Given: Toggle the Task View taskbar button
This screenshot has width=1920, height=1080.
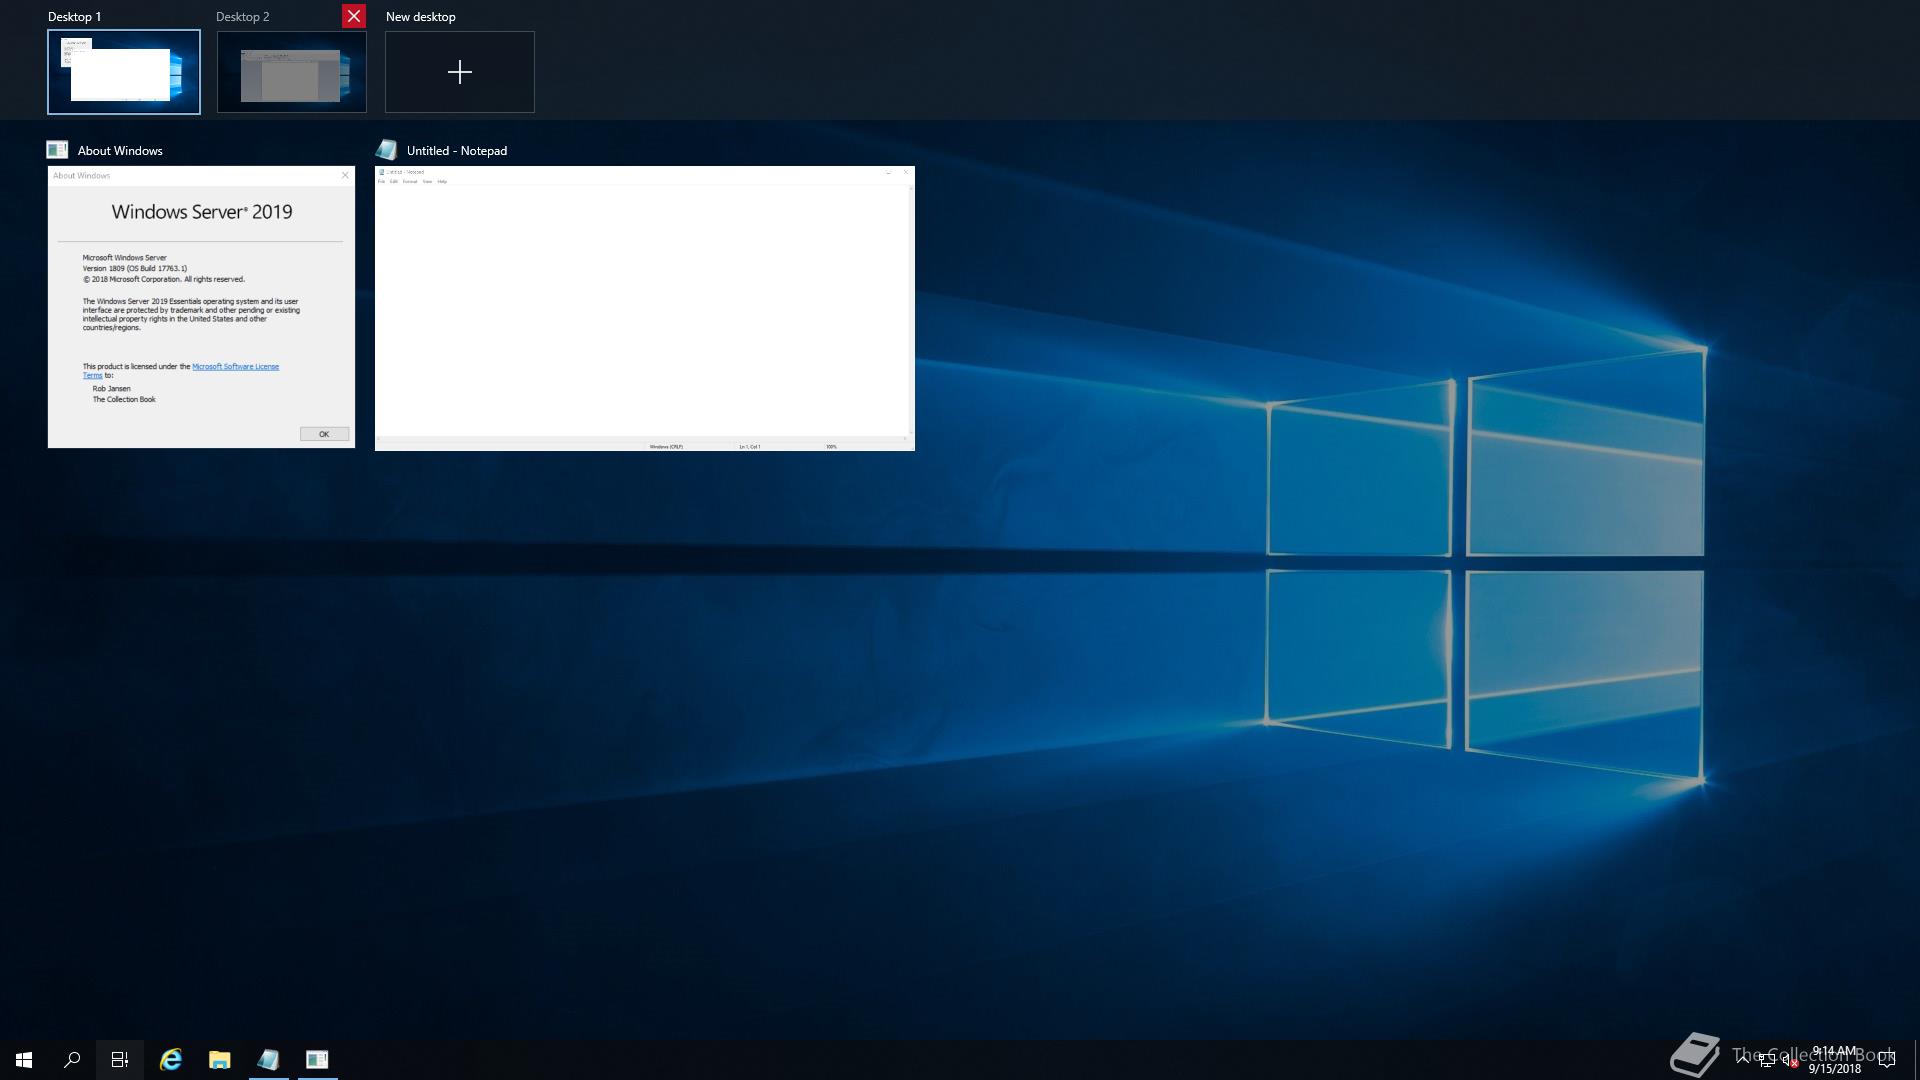Looking at the screenshot, I should [120, 1060].
